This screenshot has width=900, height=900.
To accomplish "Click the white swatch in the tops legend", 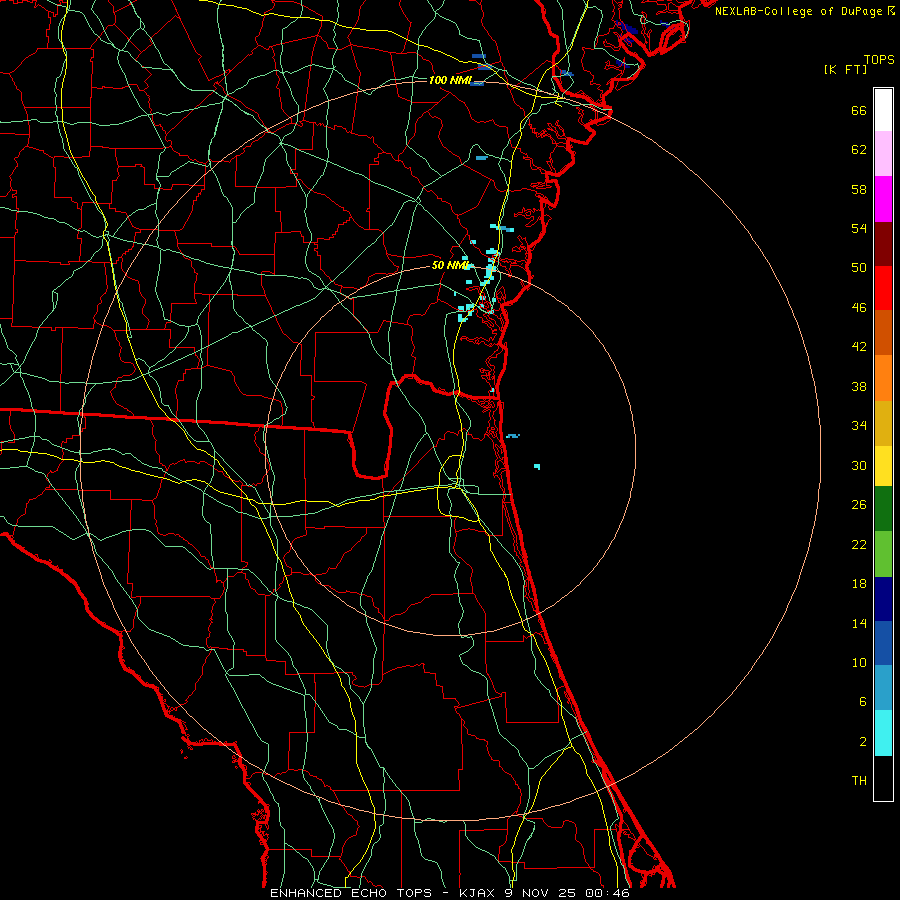I will (883, 110).
